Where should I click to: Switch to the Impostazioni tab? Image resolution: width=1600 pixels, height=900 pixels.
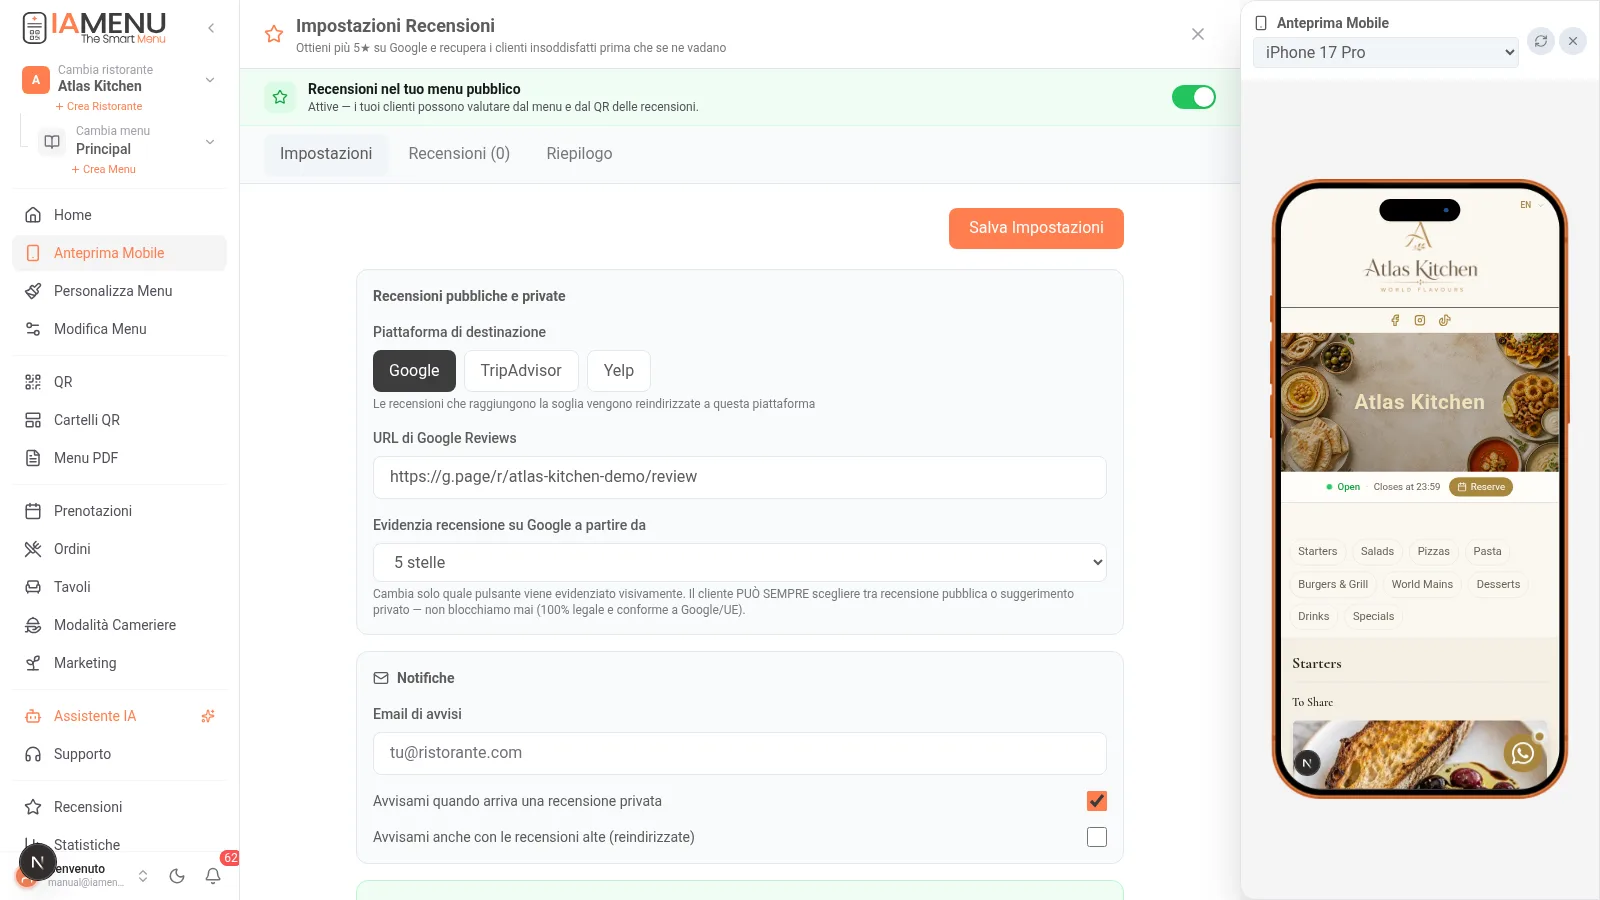tap(326, 154)
